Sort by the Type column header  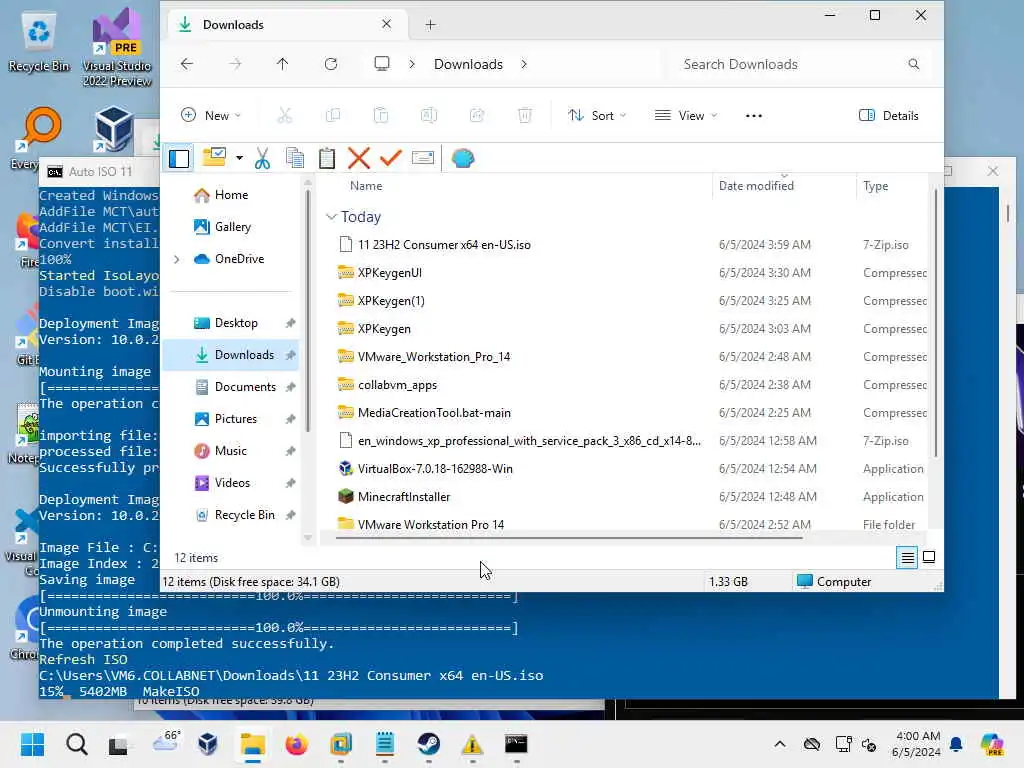[876, 186]
